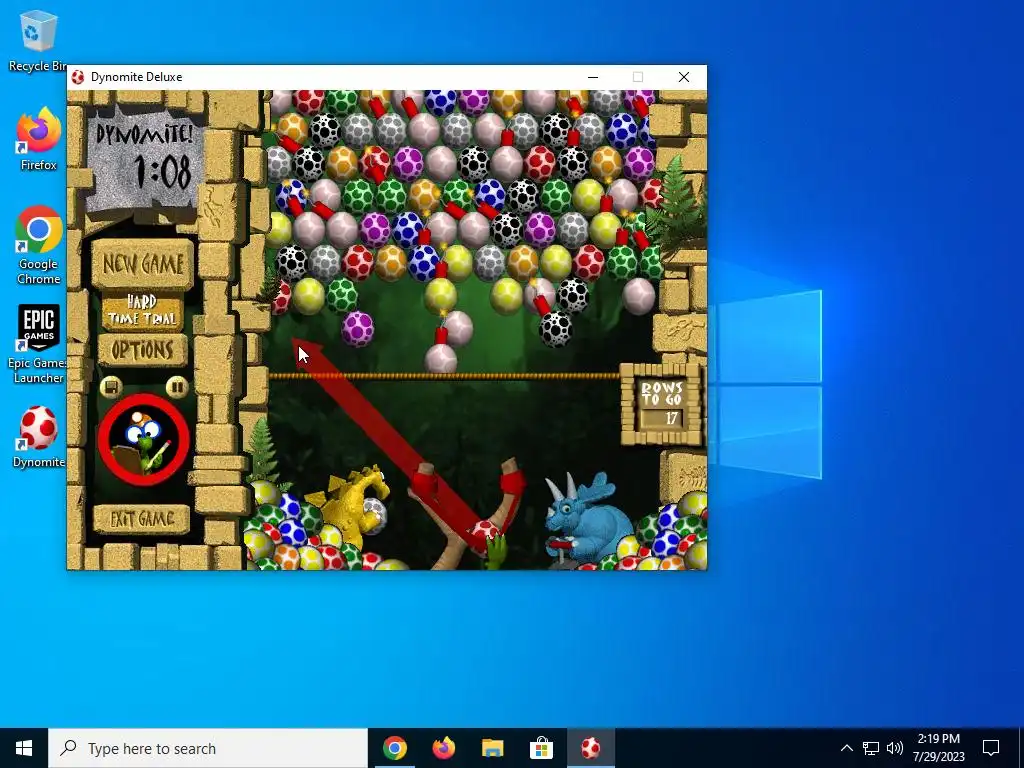Open Epic Games Launcher desktop shortcut
Viewport: 1024px width, 768px height.
pos(38,344)
